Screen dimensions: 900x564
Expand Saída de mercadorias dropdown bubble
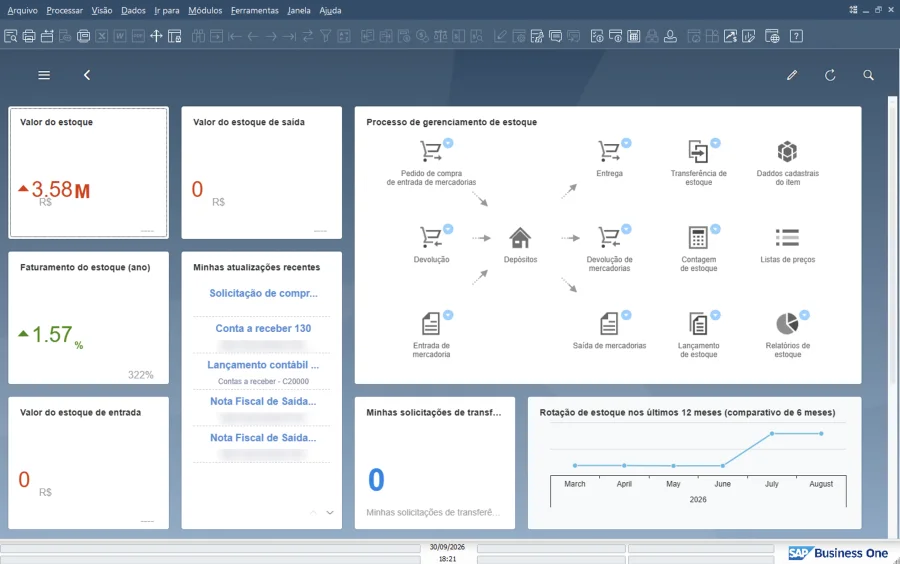(627, 315)
